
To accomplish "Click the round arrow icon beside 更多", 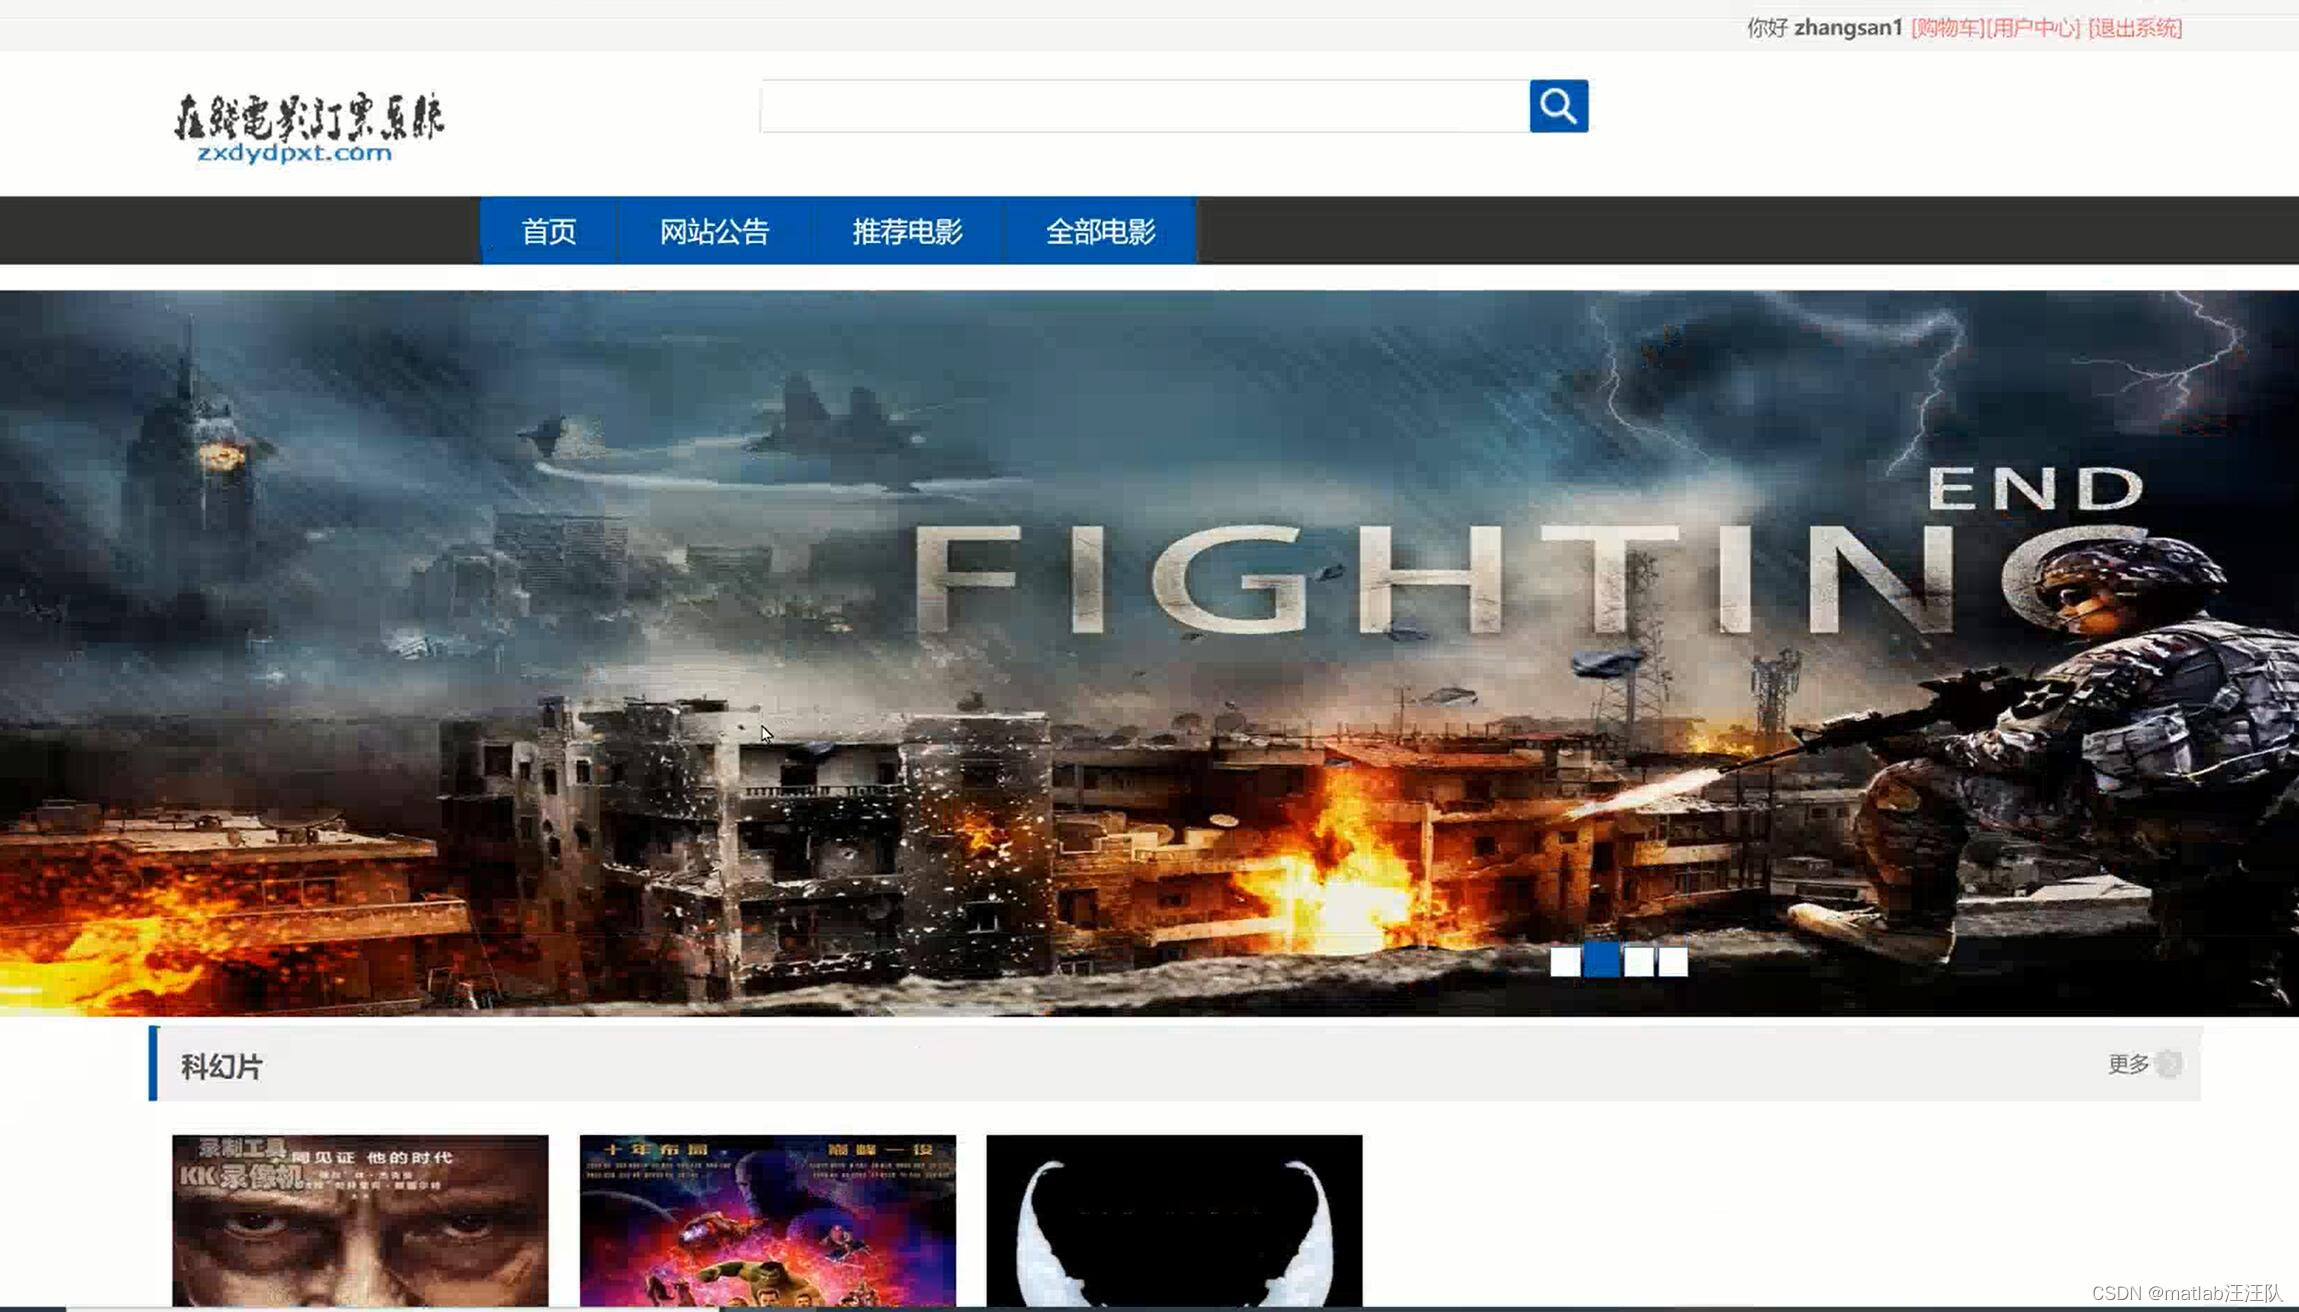I will [x=2168, y=1064].
